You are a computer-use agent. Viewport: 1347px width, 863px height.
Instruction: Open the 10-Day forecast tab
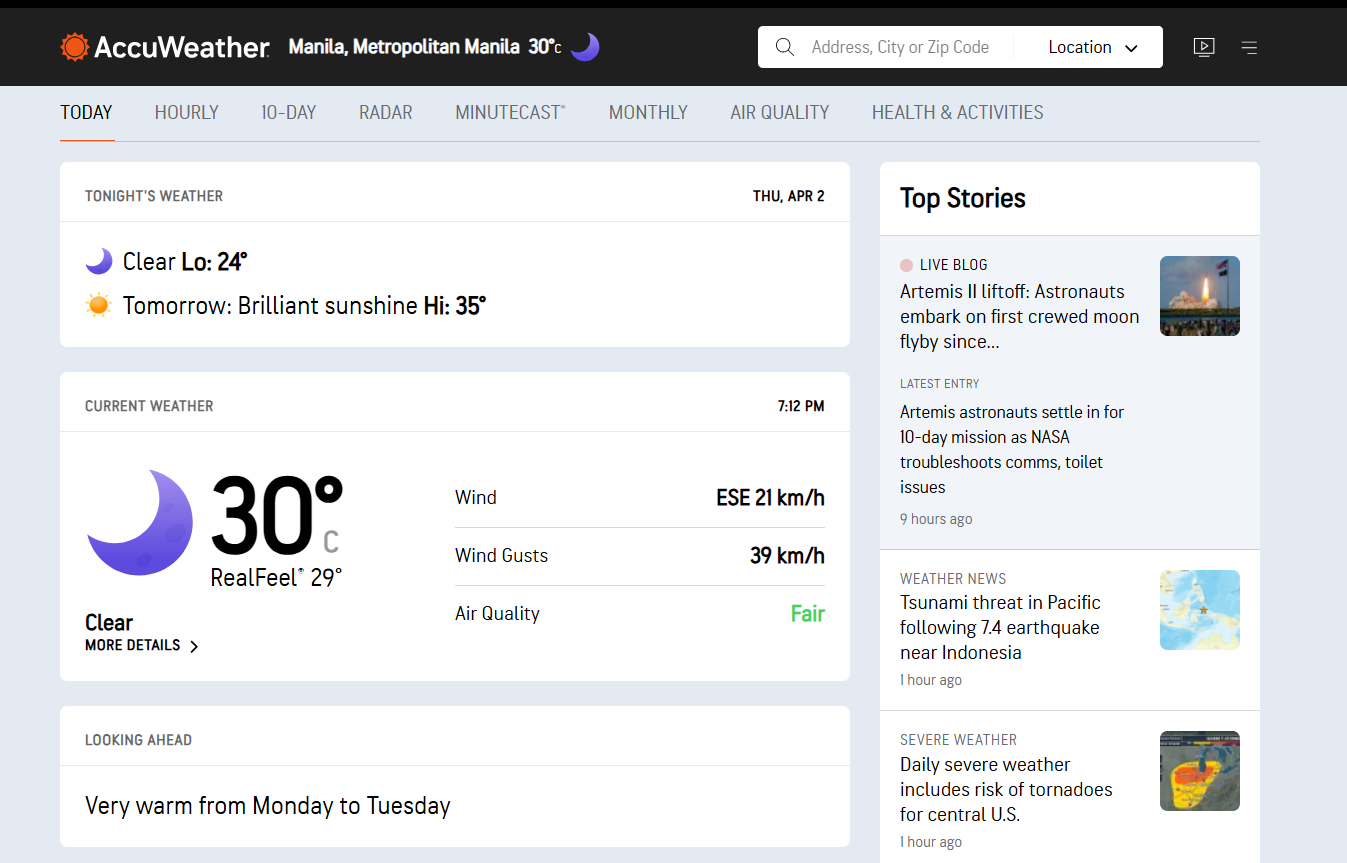click(289, 112)
